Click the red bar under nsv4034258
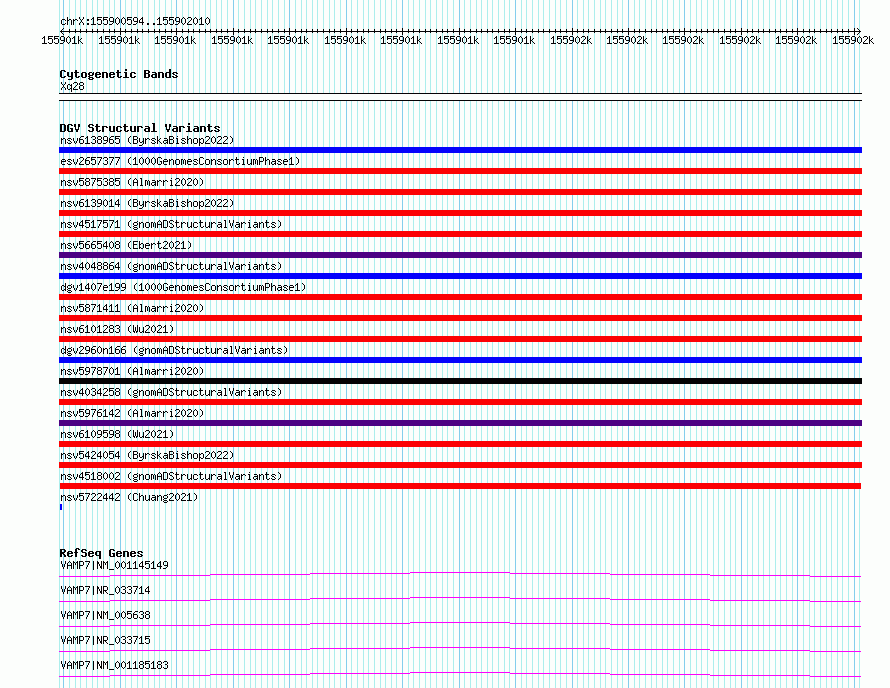This screenshot has width=890, height=688. 460,402
